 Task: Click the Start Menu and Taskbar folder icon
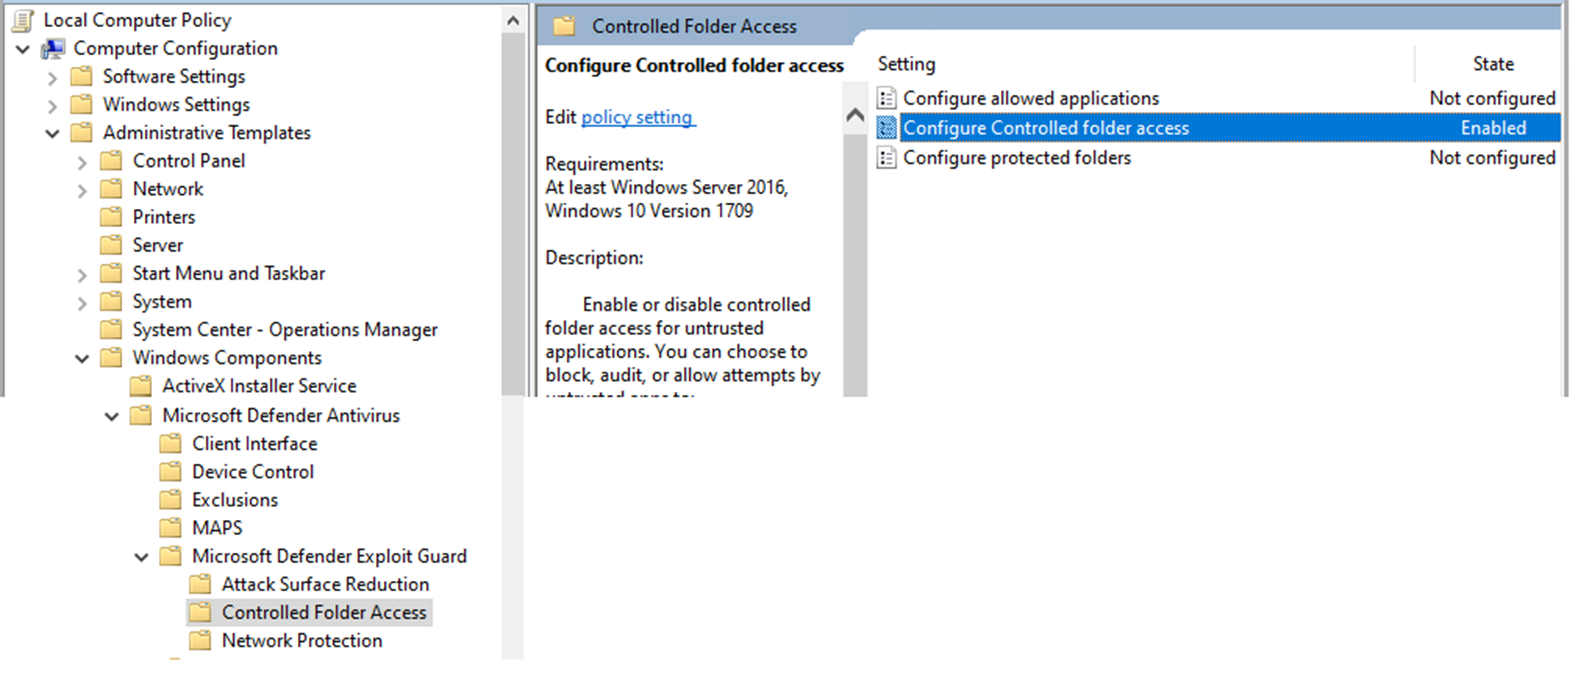pyautogui.click(x=112, y=273)
